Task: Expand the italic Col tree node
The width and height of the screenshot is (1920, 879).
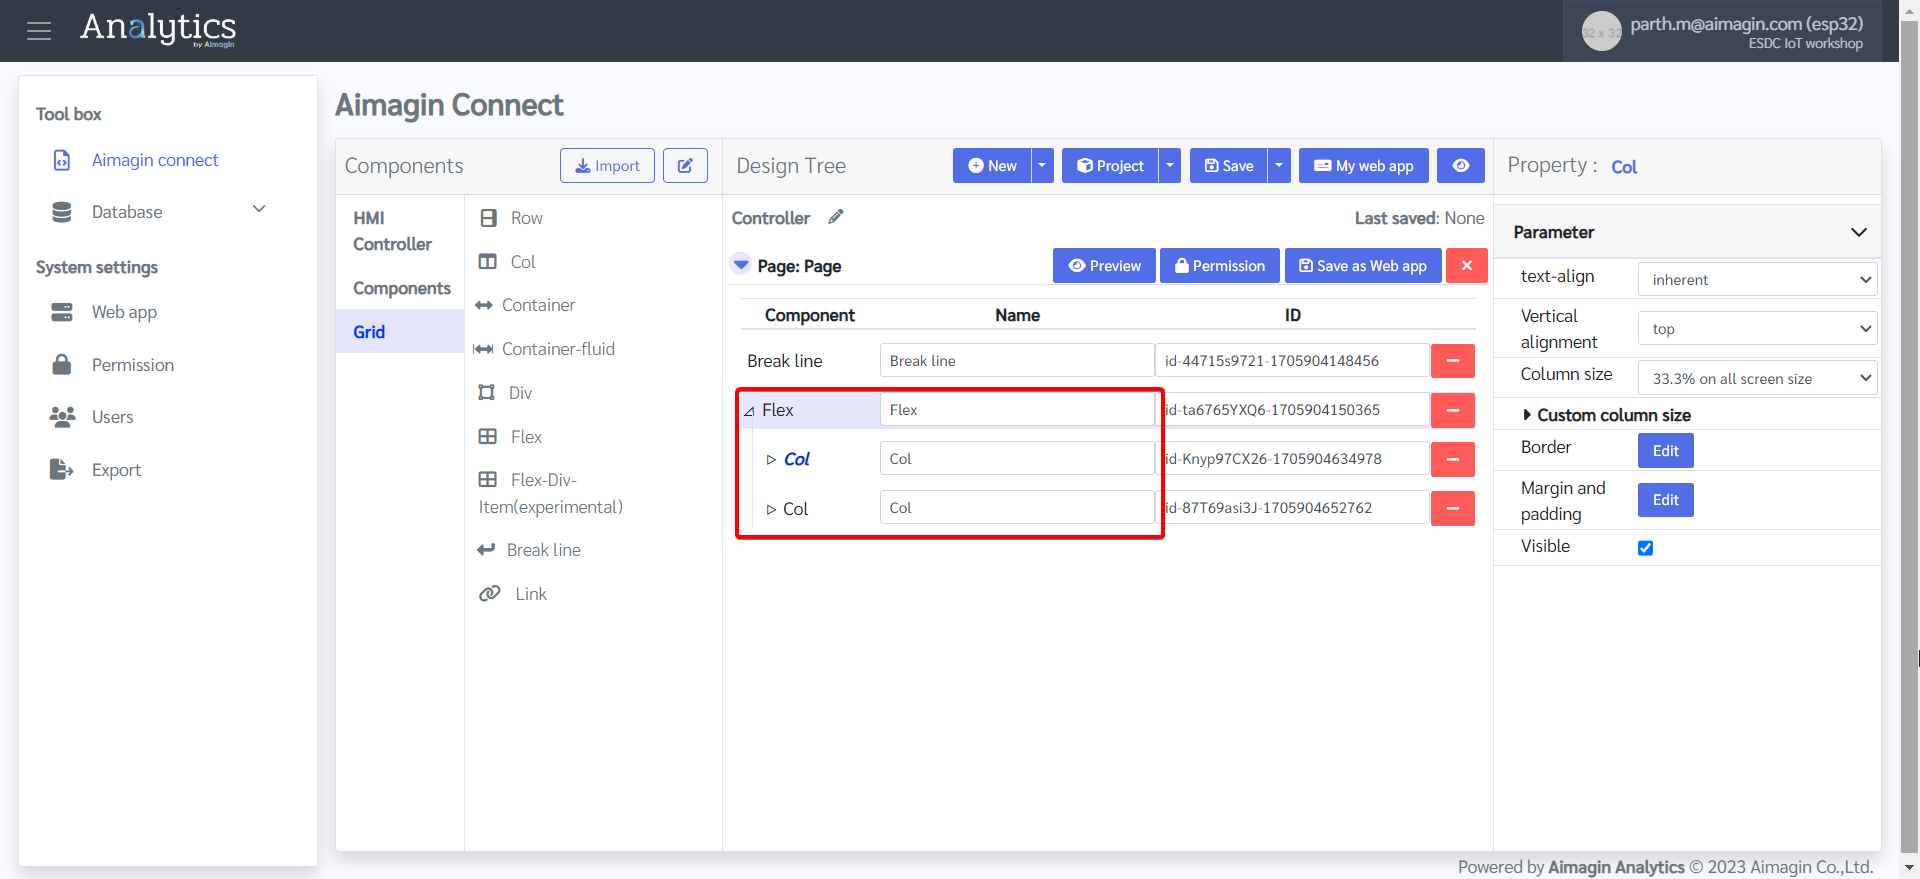Action: coord(771,460)
